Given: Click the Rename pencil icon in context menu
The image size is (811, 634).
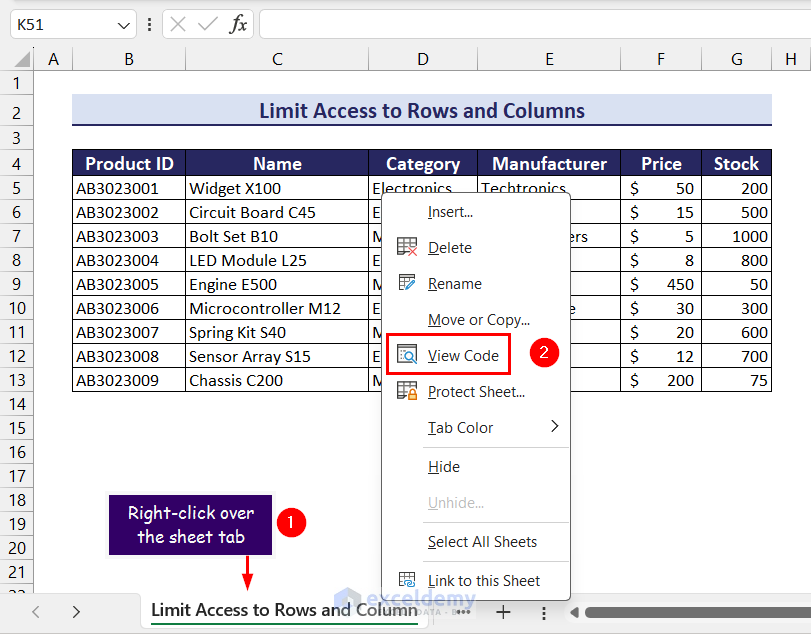Looking at the screenshot, I should [407, 282].
